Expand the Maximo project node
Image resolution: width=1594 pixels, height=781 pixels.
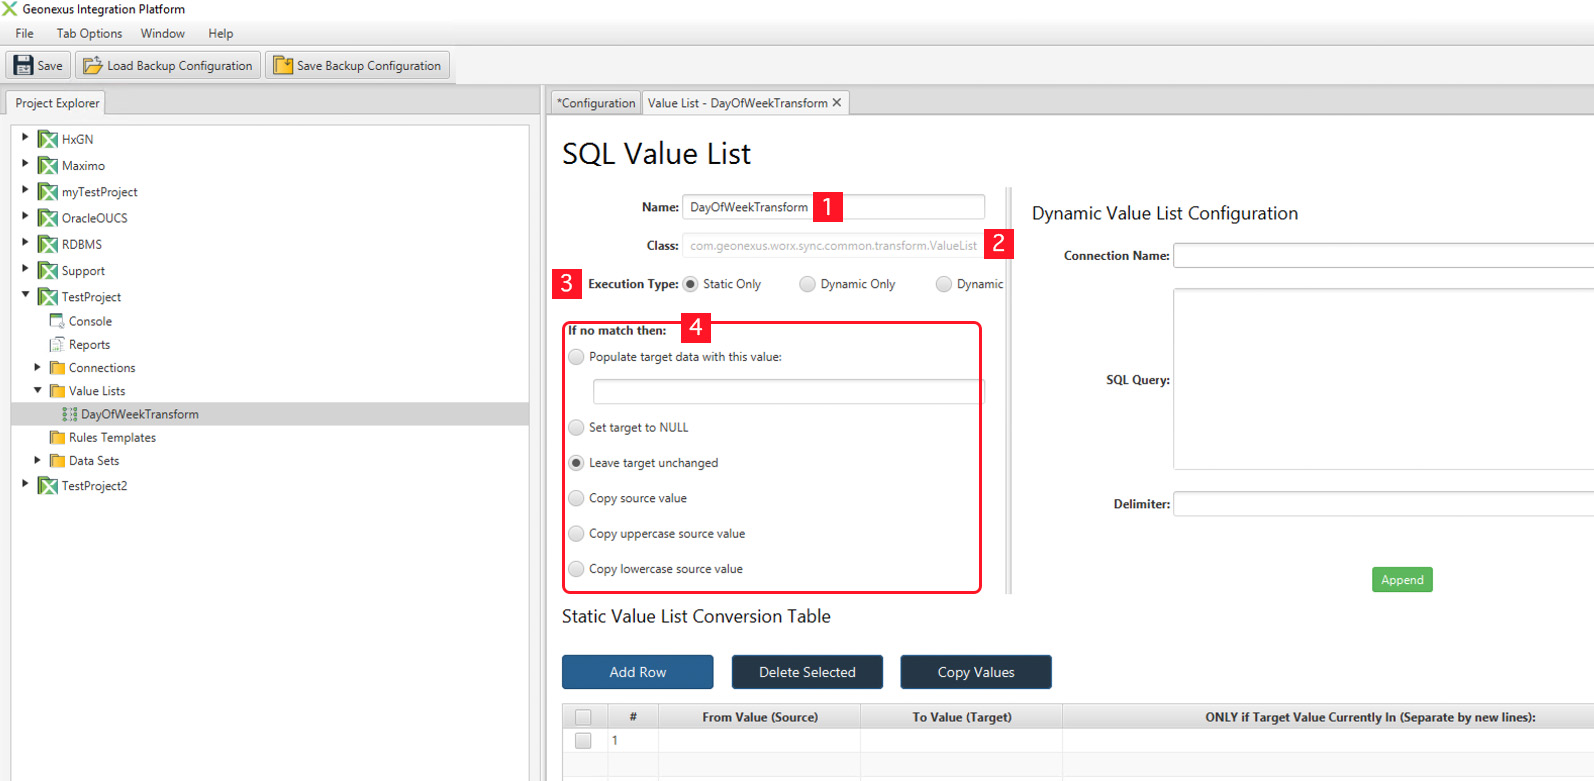click(25, 163)
